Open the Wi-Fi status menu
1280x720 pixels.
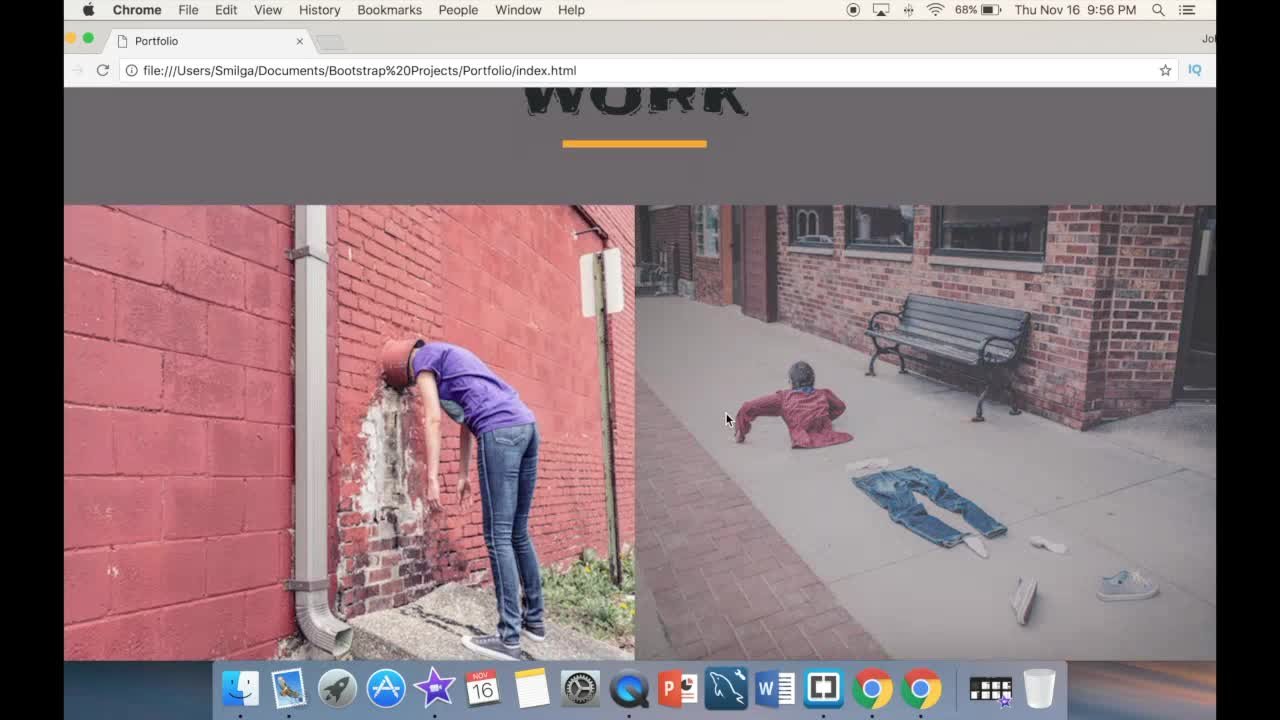pos(935,10)
